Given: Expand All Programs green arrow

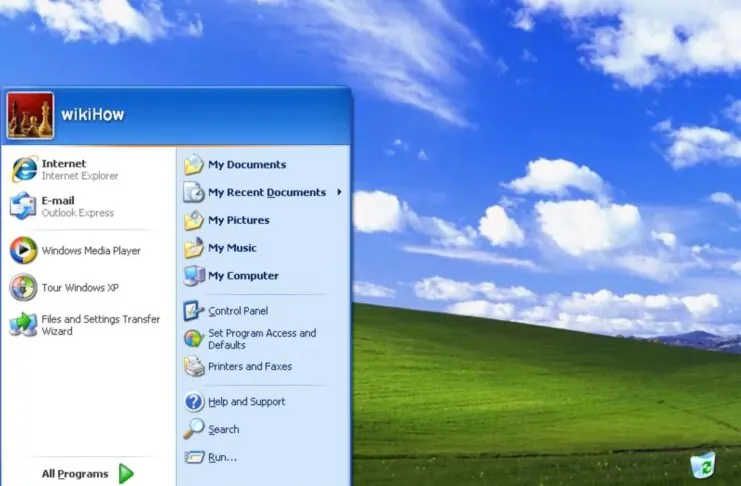Looking at the screenshot, I should [126, 473].
